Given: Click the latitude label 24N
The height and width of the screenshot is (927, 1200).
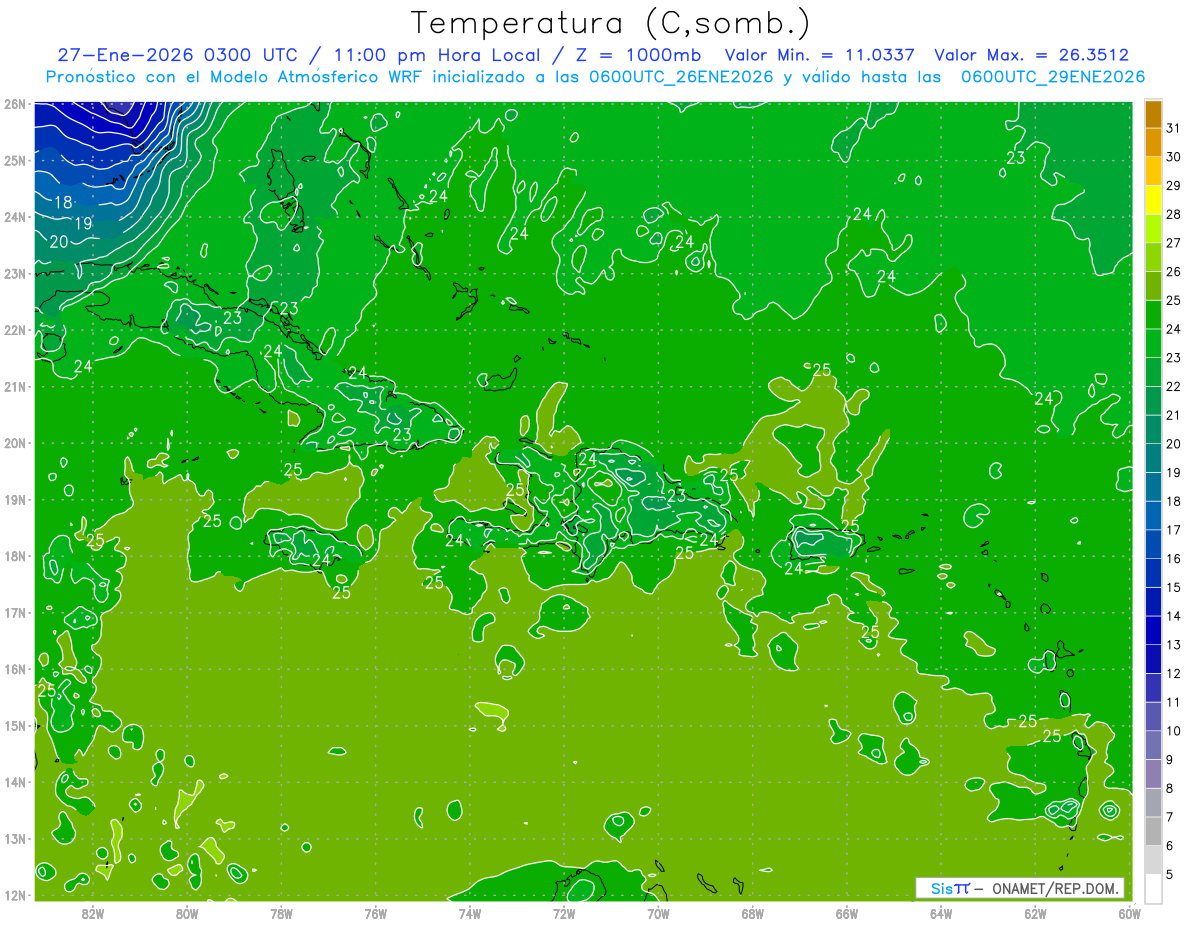Looking at the screenshot, I should pyautogui.click(x=14, y=217).
